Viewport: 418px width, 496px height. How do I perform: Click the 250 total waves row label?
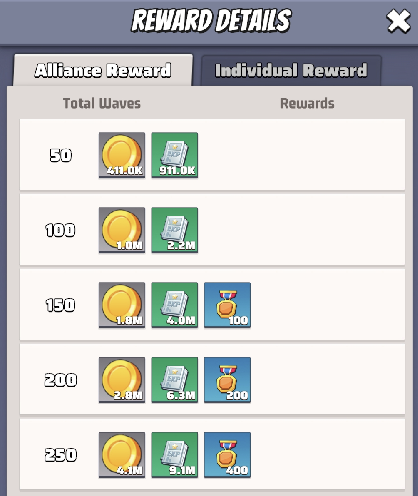61,455
